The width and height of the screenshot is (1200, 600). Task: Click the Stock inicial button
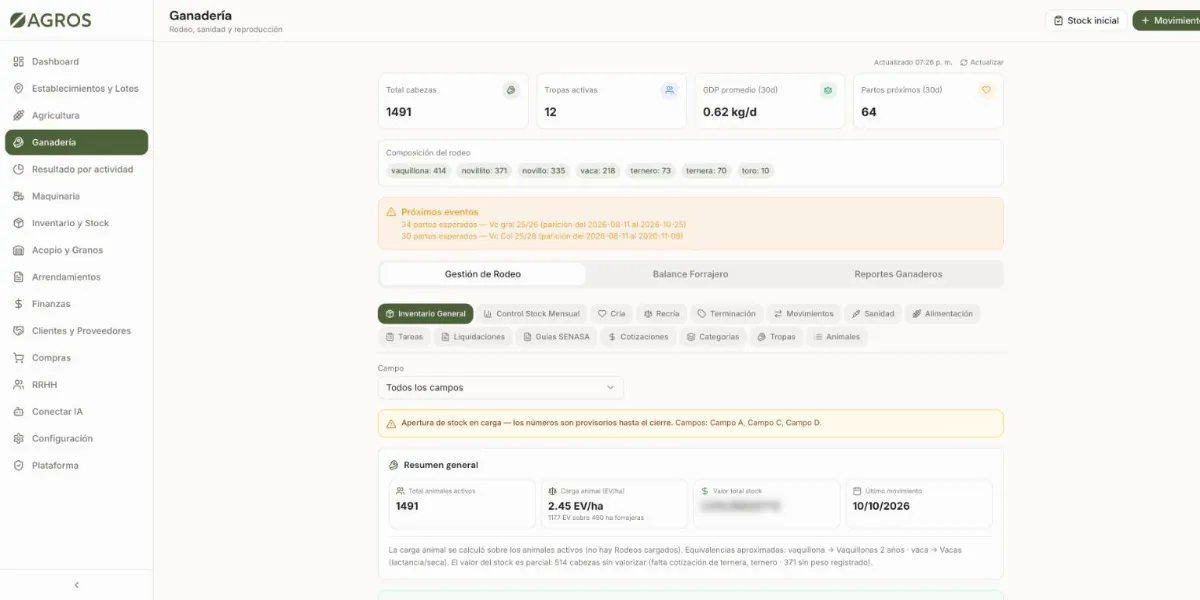pos(1086,21)
